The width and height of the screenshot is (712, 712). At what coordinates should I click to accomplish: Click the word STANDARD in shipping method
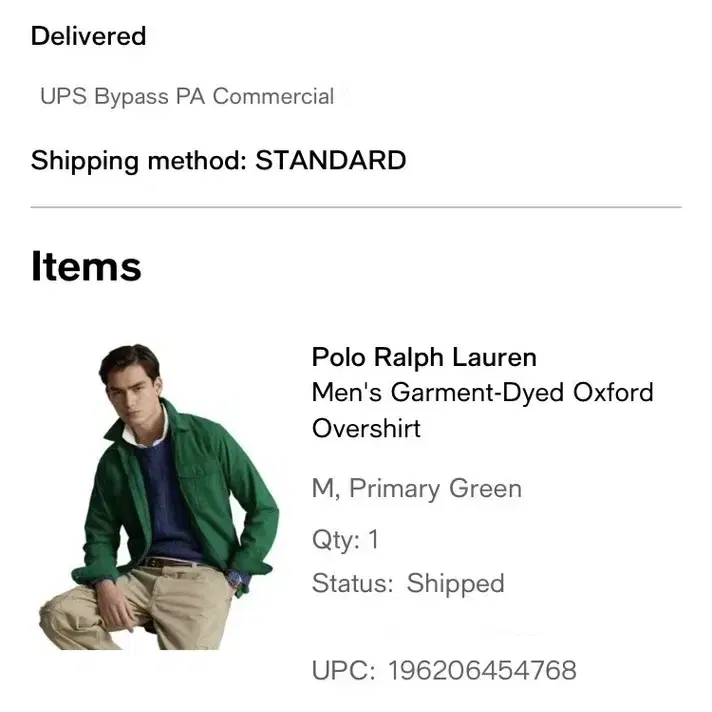(x=331, y=160)
